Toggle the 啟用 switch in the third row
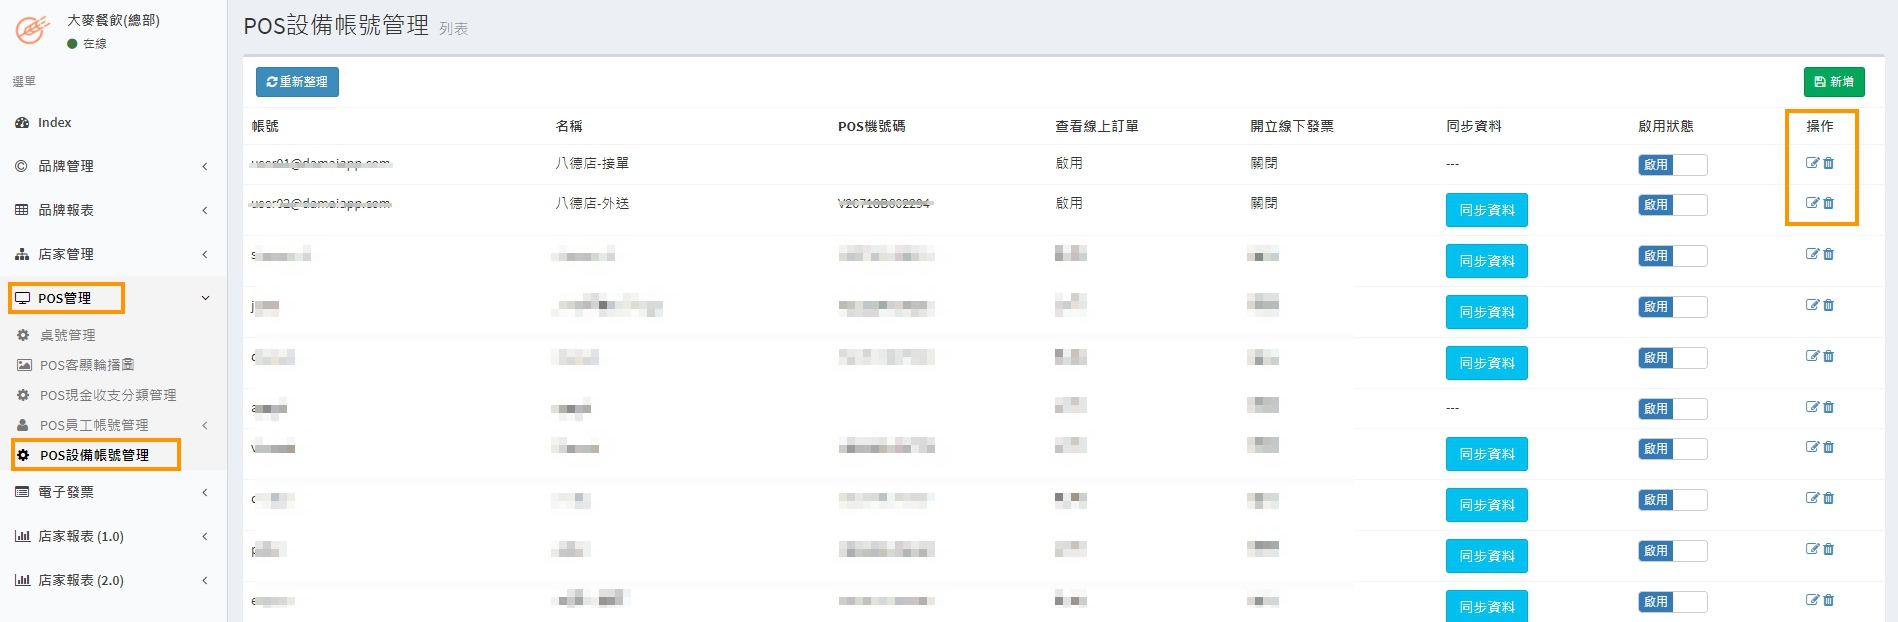Screen dimensions: 1898x622 (1672, 256)
